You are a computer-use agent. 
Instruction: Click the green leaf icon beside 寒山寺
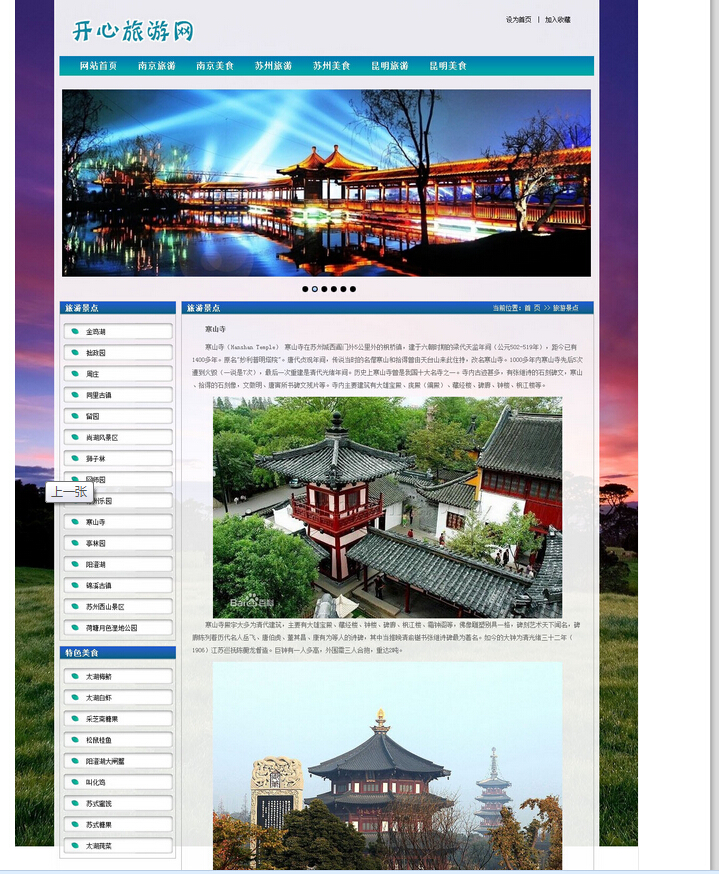click(x=75, y=522)
